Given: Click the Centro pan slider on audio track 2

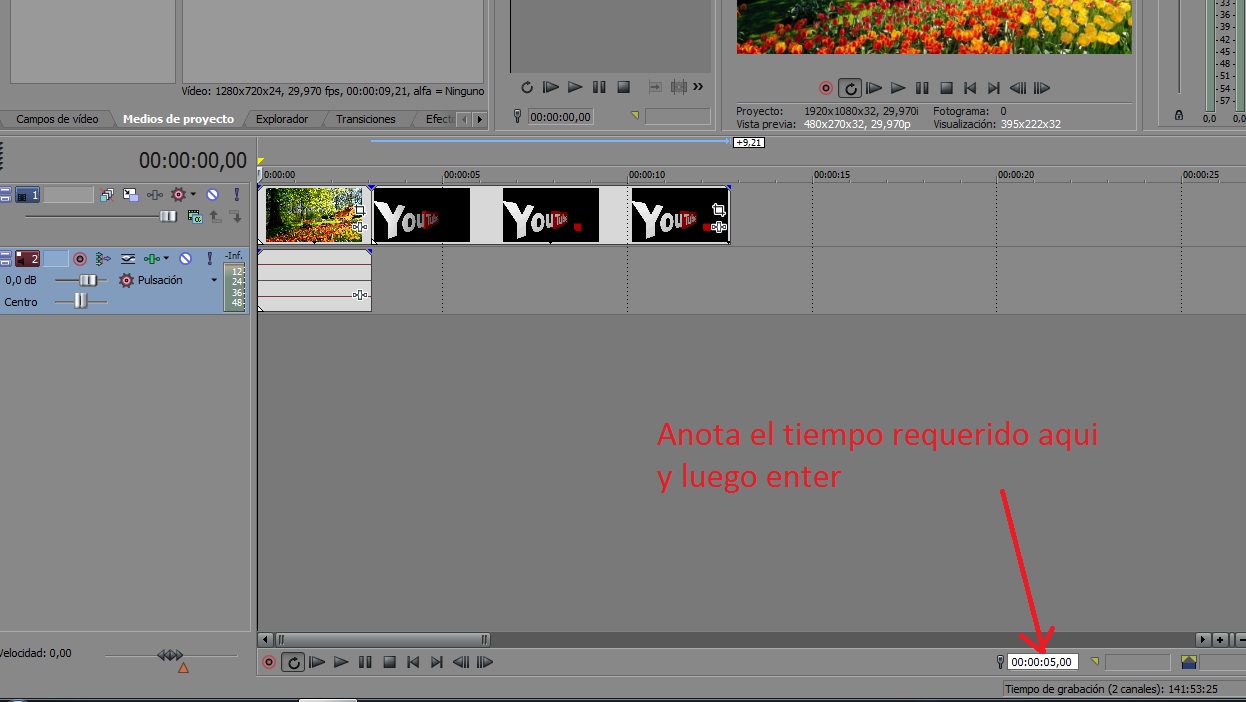Looking at the screenshot, I should tap(80, 301).
